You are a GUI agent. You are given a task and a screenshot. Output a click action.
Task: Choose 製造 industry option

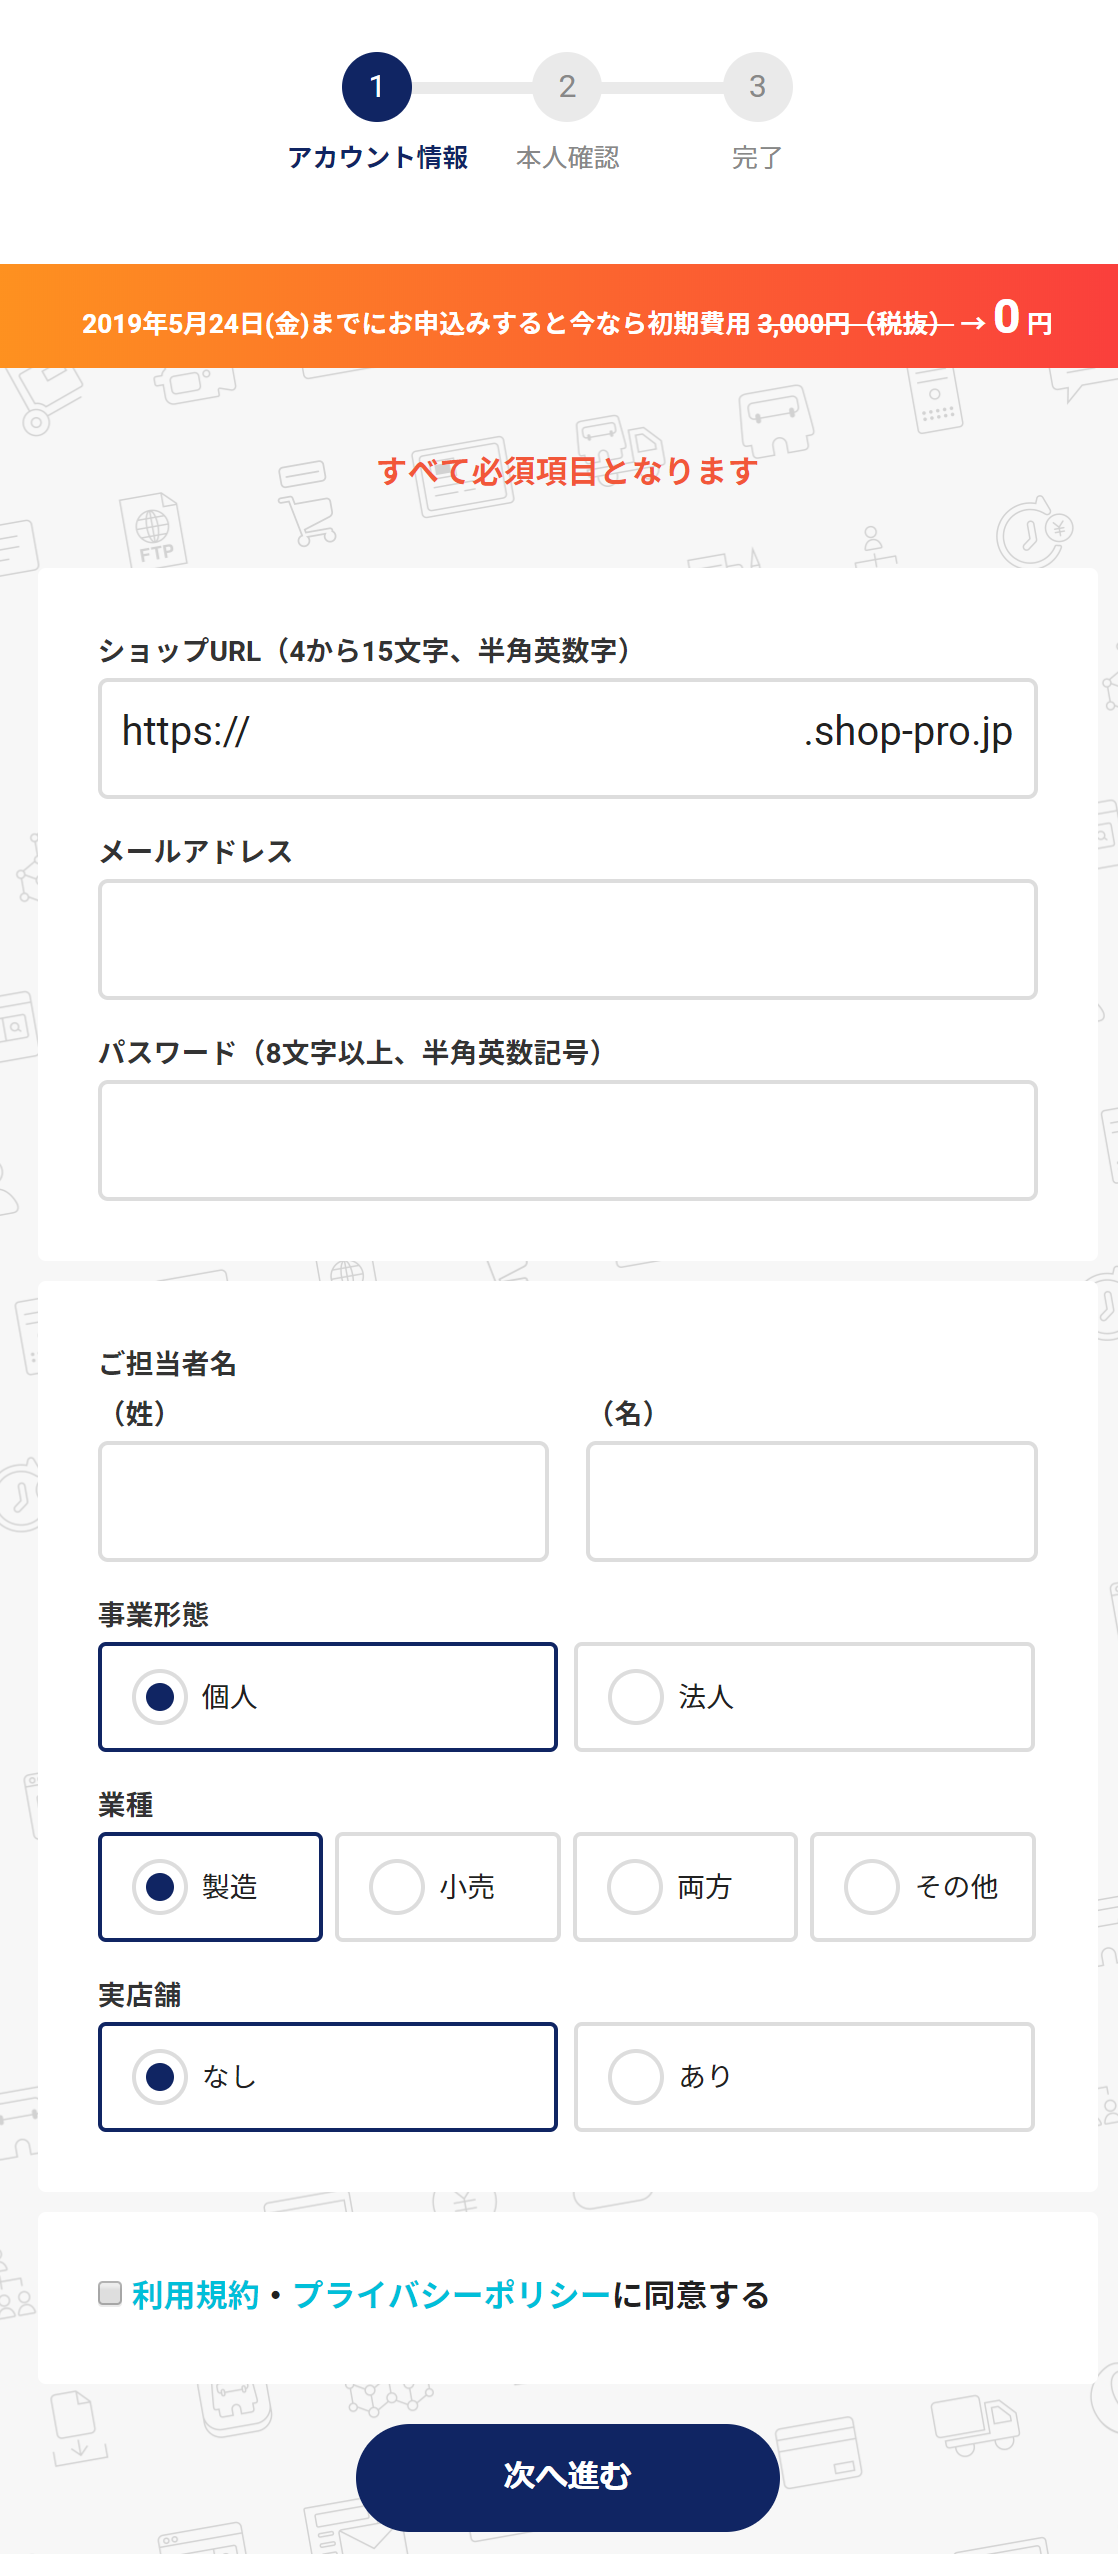pyautogui.click(x=210, y=1887)
